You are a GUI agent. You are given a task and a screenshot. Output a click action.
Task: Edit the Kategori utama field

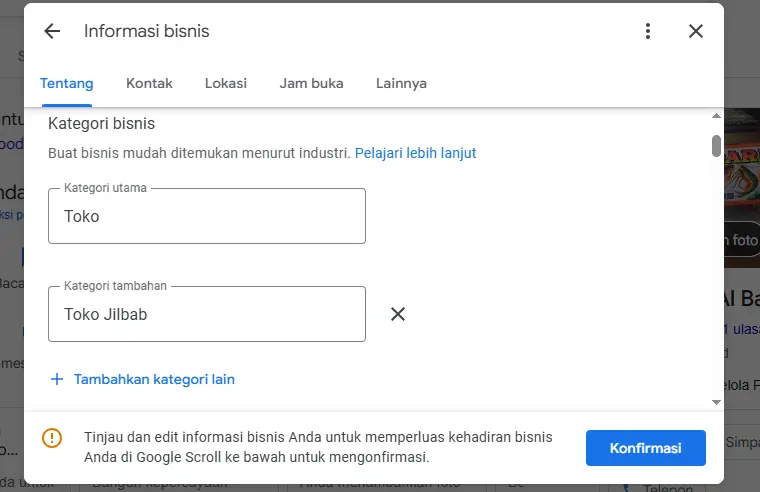[x=207, y=216]
